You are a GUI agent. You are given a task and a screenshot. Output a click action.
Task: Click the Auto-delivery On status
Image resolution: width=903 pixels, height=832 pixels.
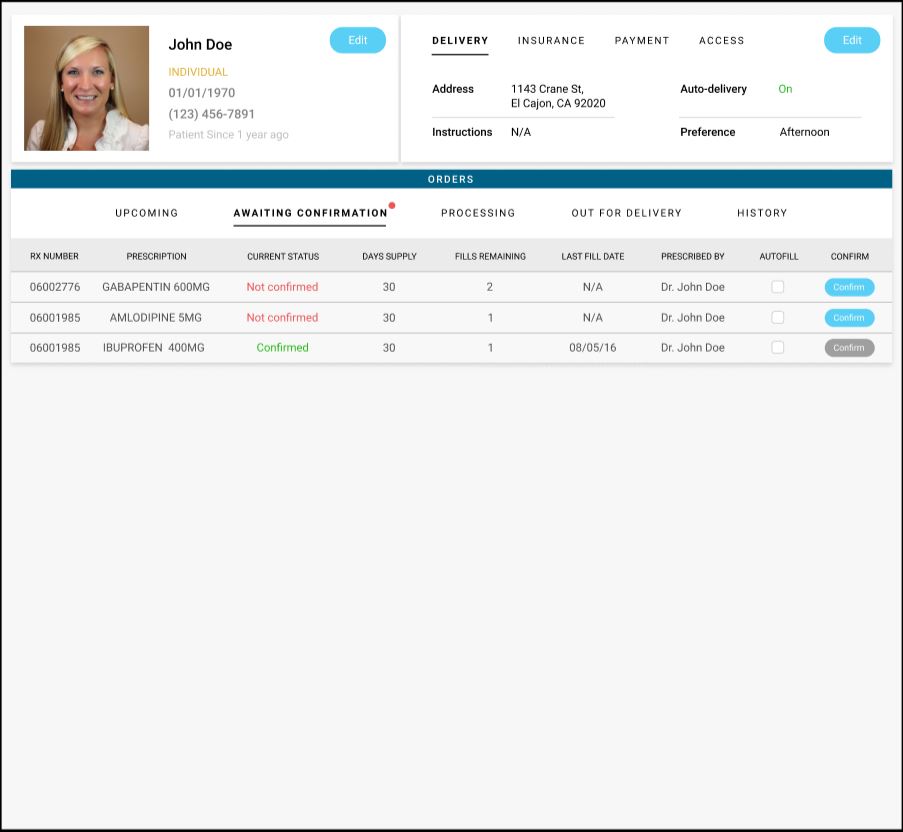pos(785,89)
